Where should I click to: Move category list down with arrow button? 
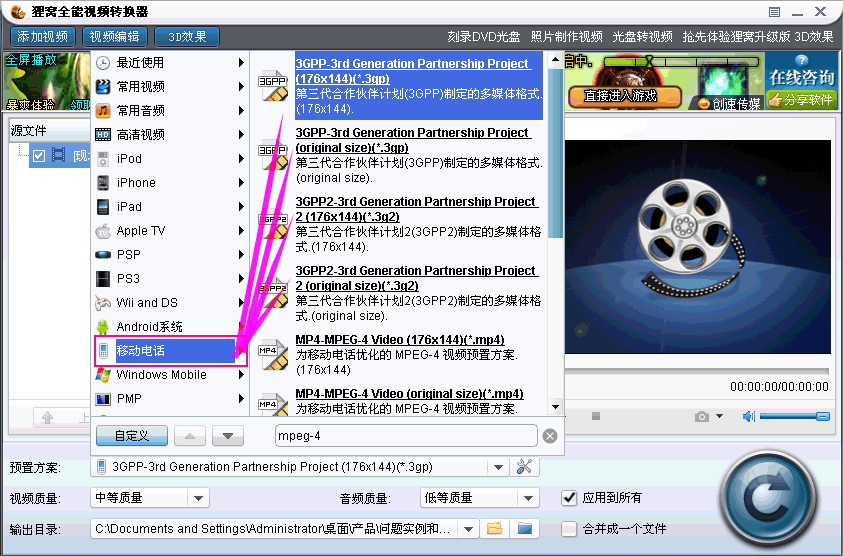pyautogui.click(x=228, y=436)
